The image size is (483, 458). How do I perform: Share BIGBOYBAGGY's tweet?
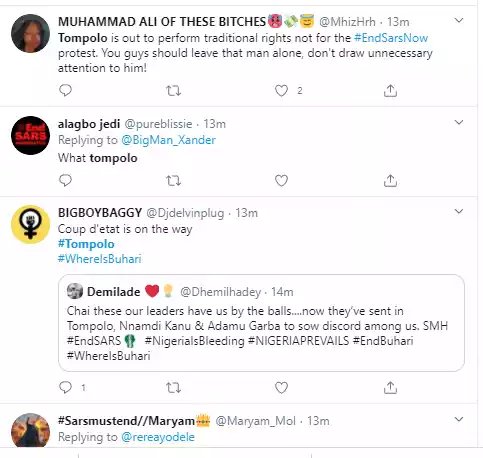point(390,387)
